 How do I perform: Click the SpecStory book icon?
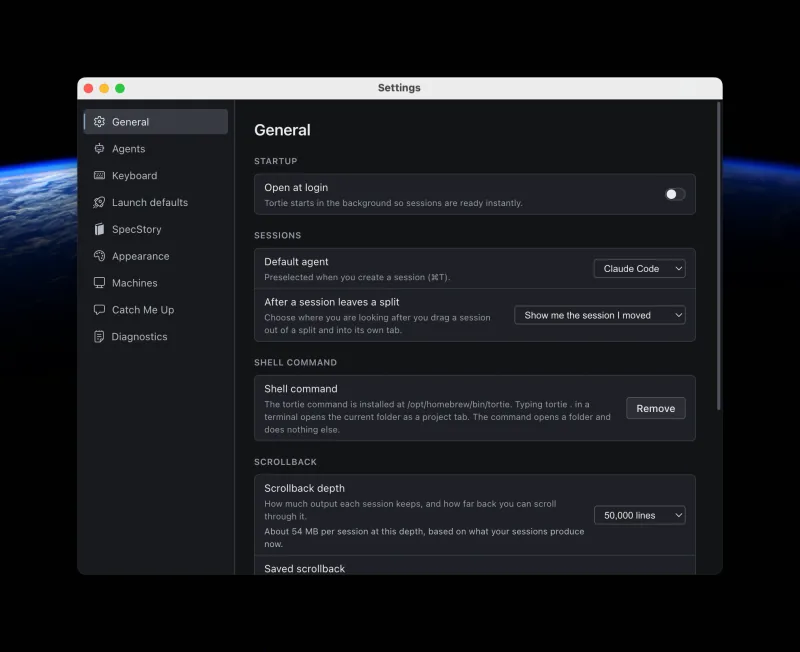pos(99,229)
